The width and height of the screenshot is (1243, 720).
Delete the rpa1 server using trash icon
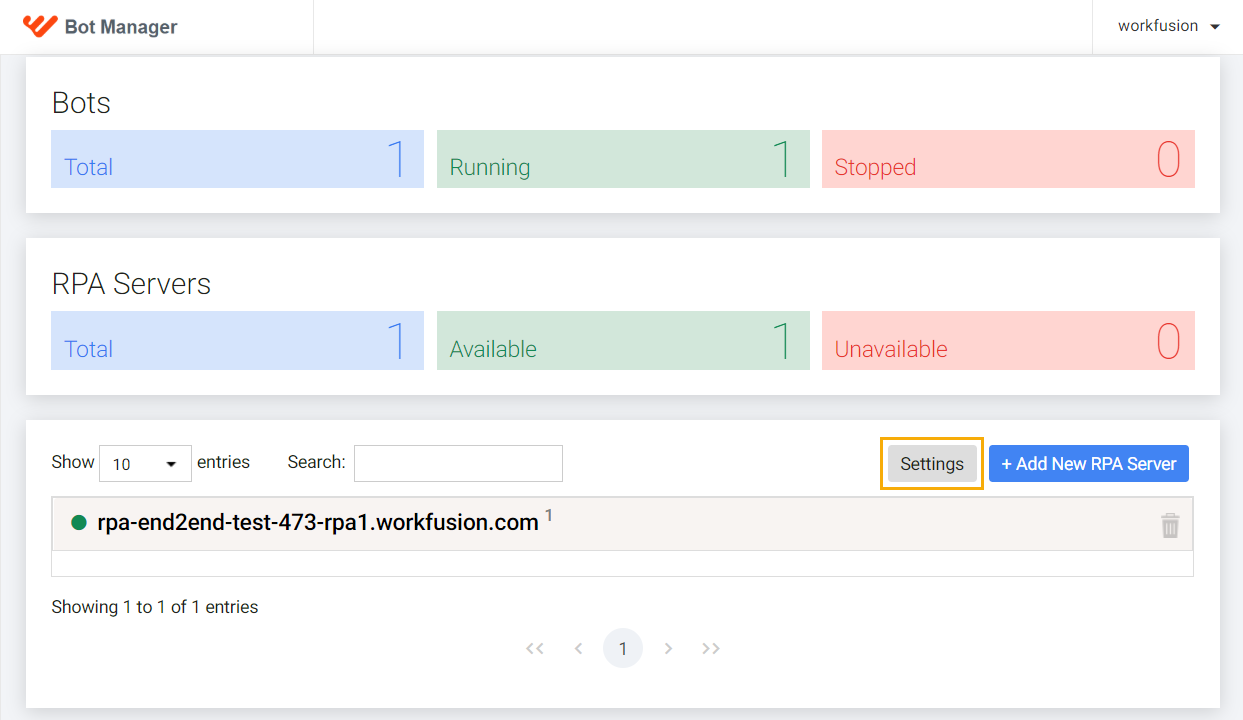tap(1170, 525)
